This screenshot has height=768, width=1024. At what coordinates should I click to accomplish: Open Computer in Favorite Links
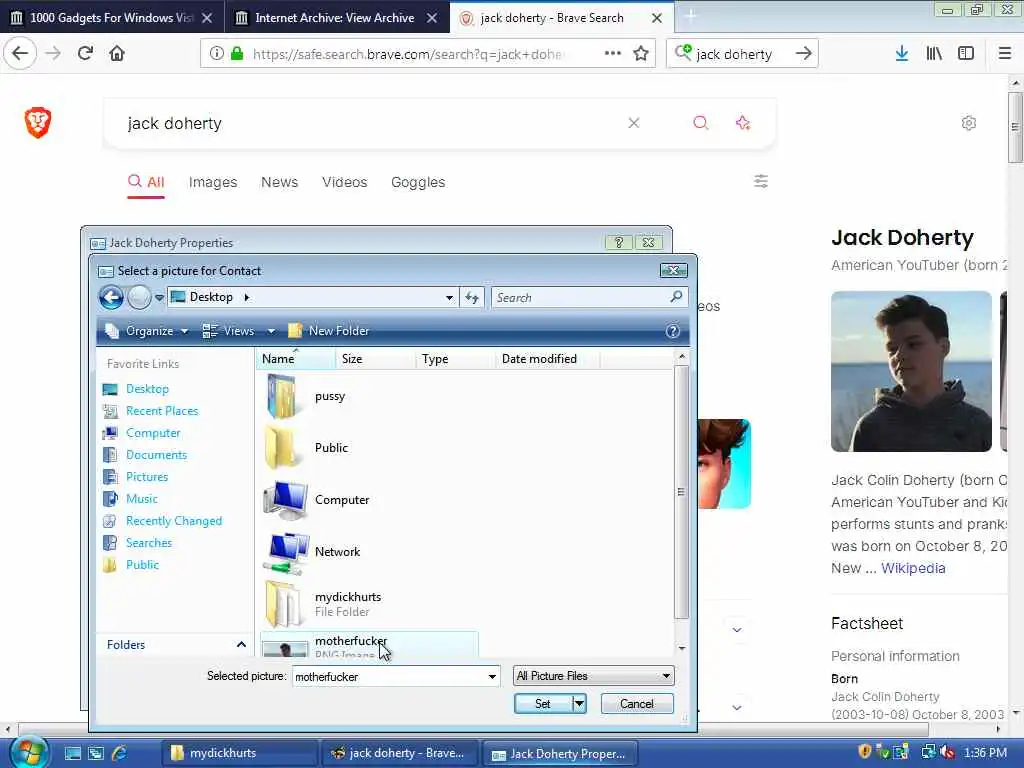pos(141,433)
